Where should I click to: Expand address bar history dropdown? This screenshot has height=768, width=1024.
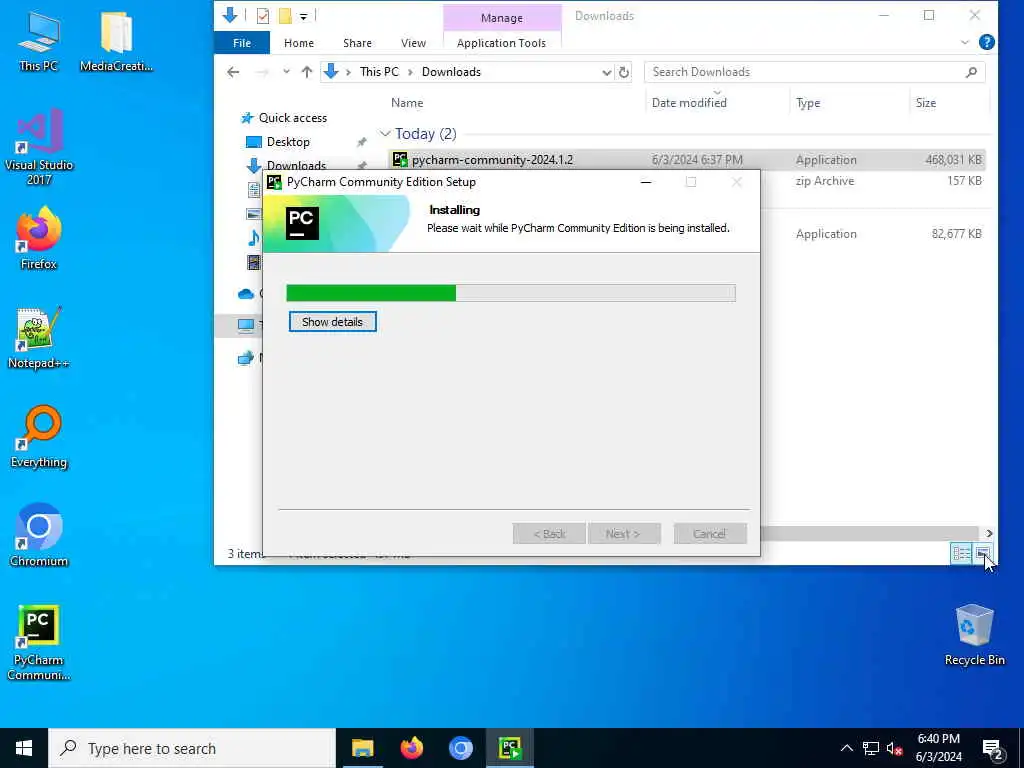click(x=607, y=72)
